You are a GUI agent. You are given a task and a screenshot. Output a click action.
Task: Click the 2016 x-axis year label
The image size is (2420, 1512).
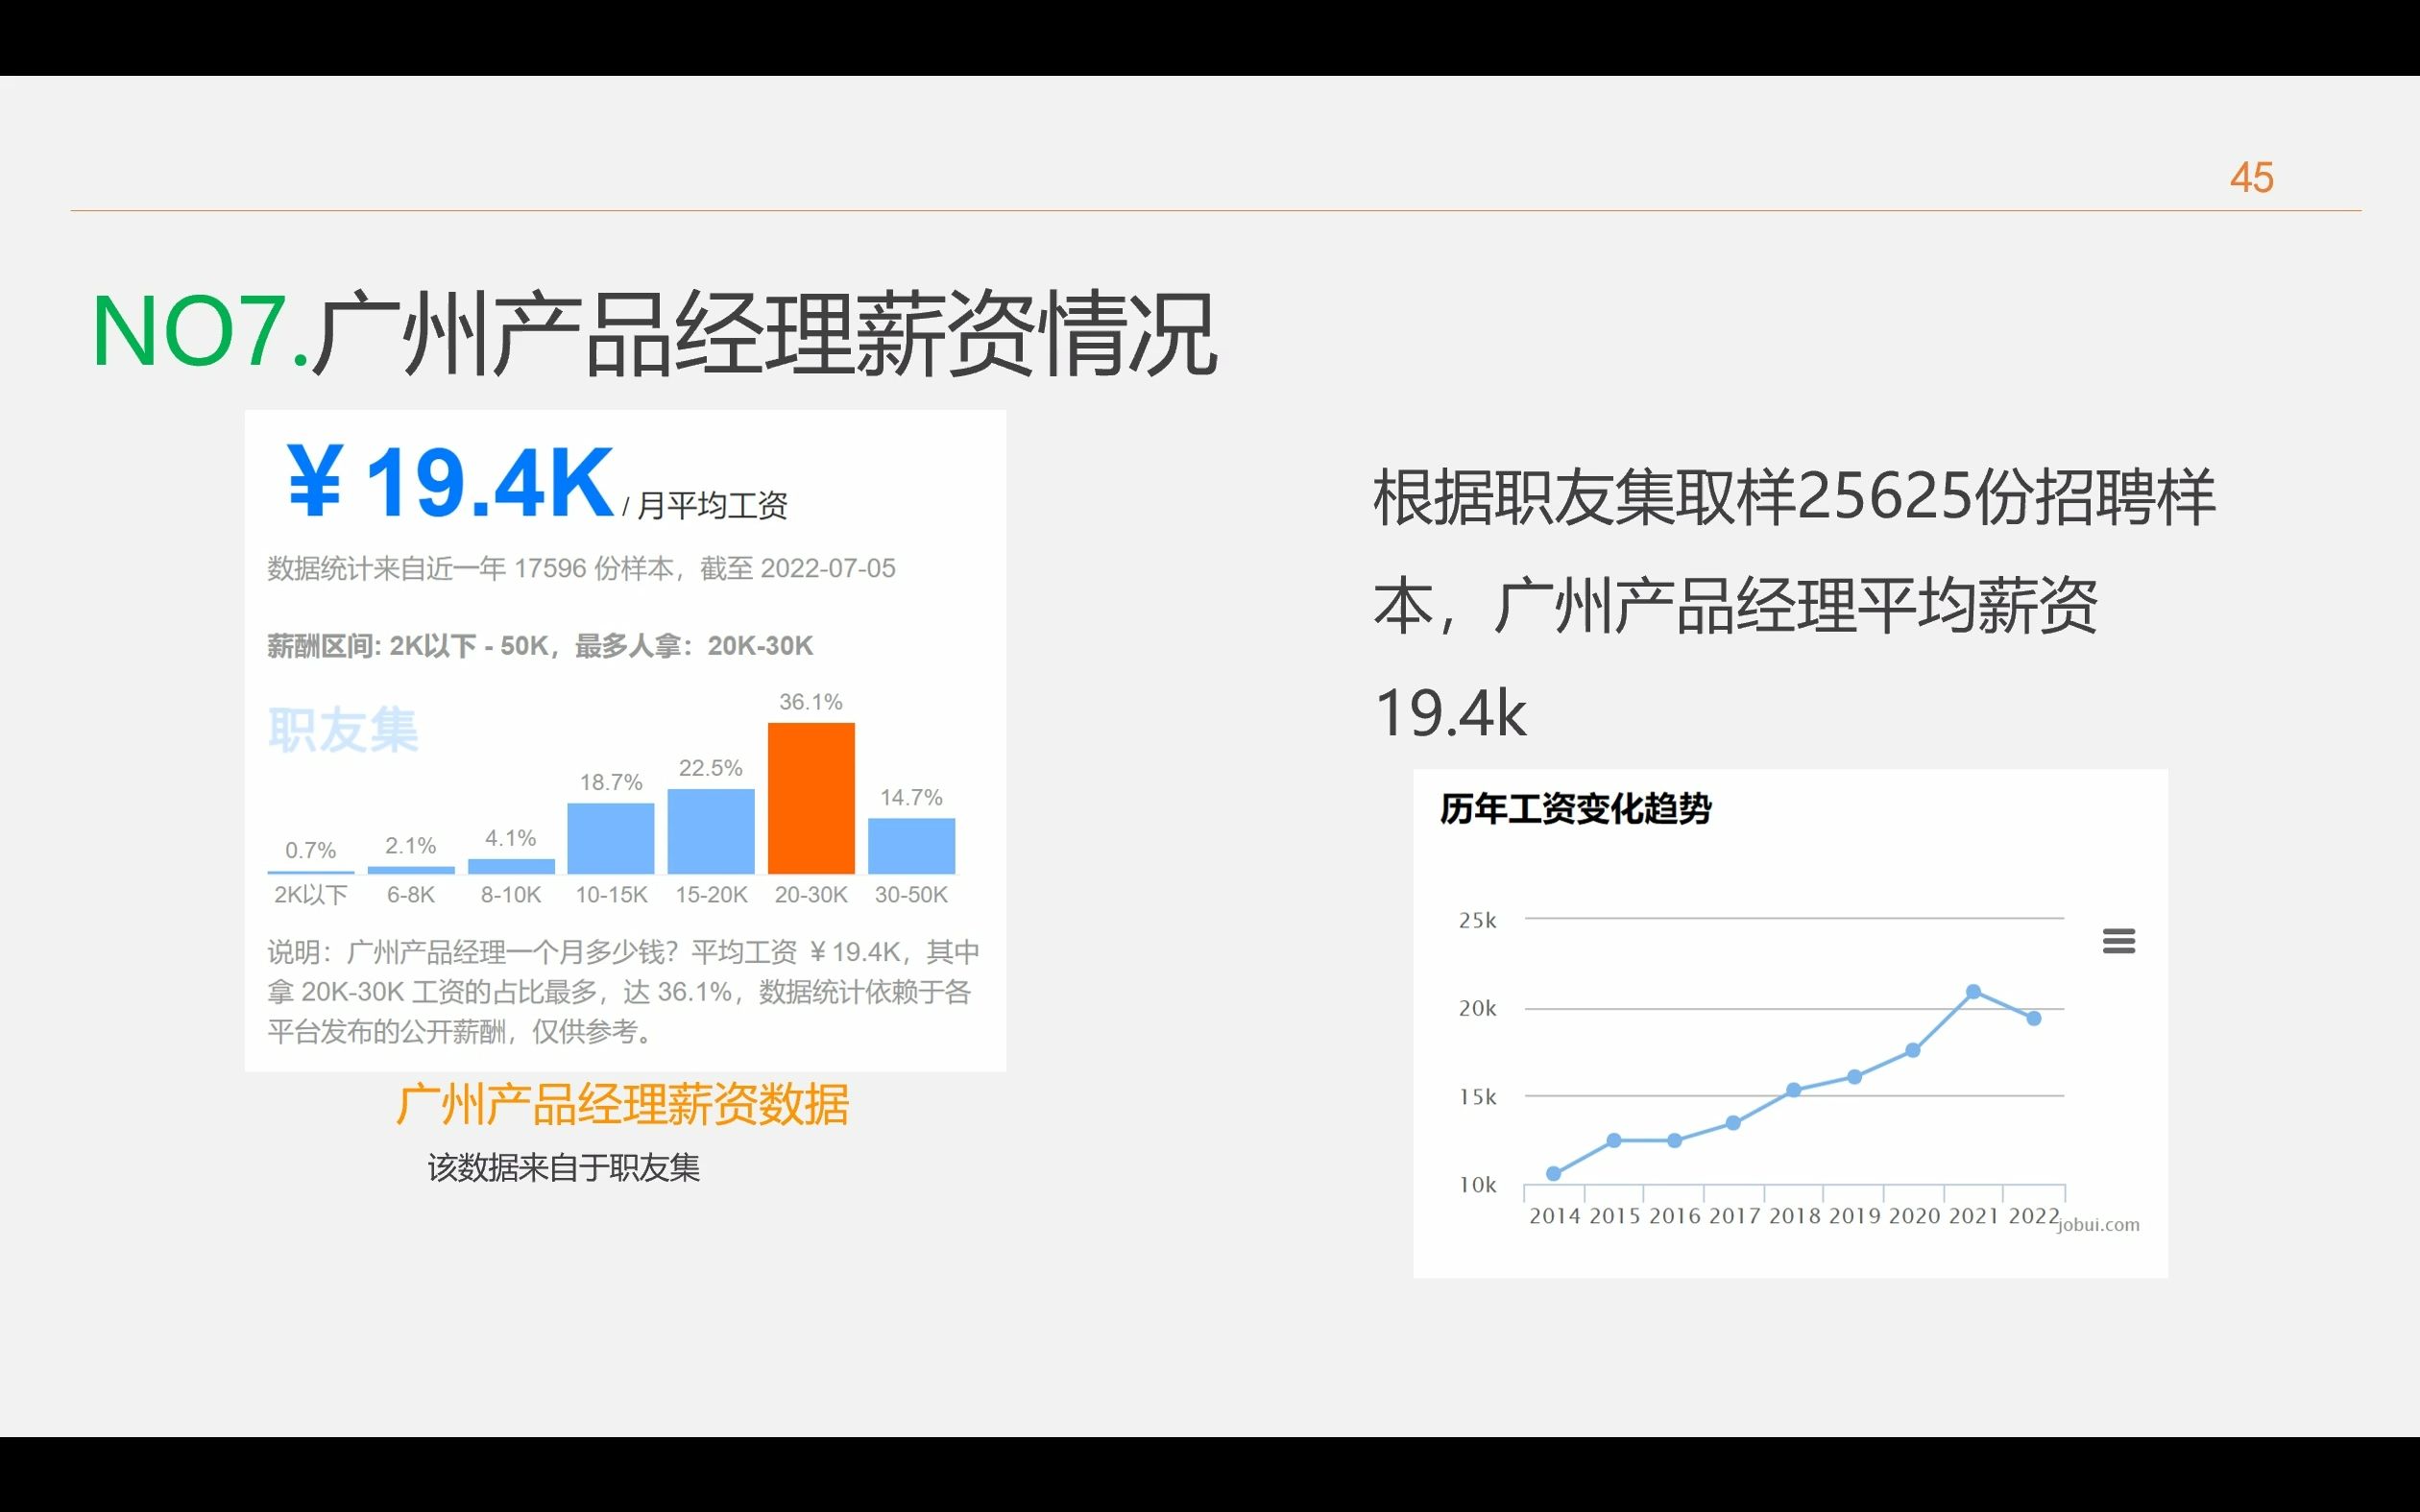[1675, 1216]
